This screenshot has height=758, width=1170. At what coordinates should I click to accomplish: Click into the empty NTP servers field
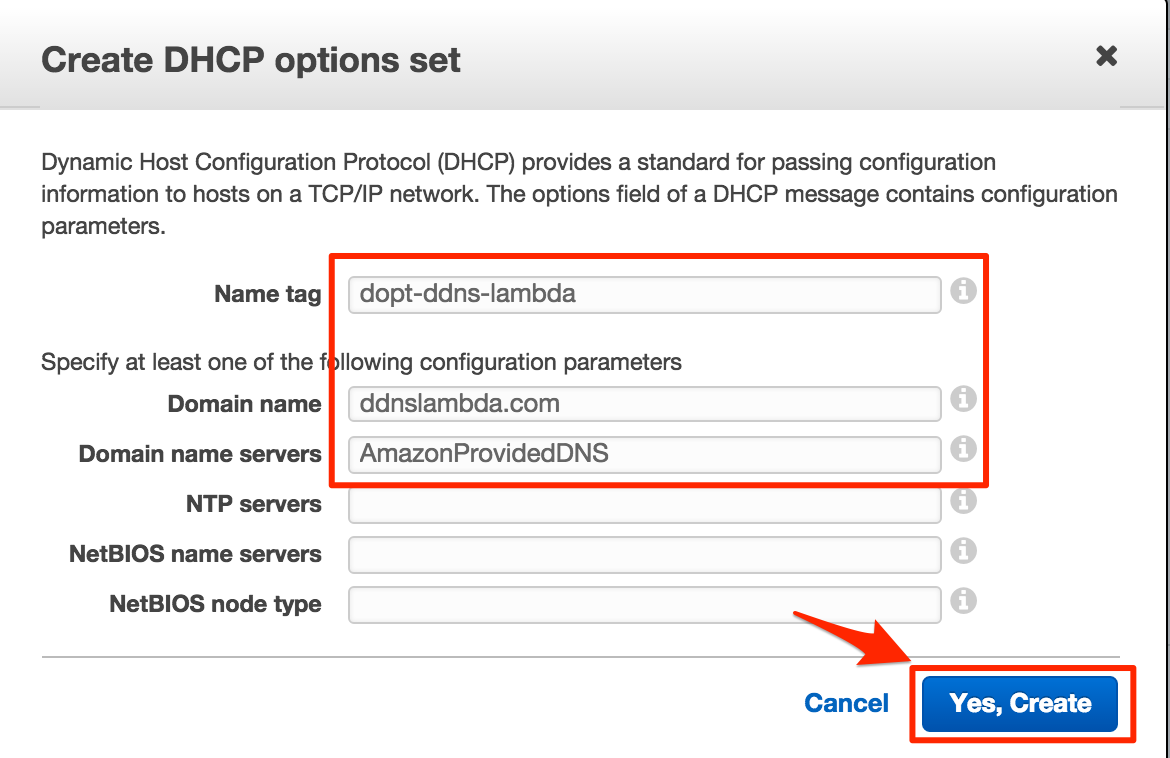click(x=645, y=505)
